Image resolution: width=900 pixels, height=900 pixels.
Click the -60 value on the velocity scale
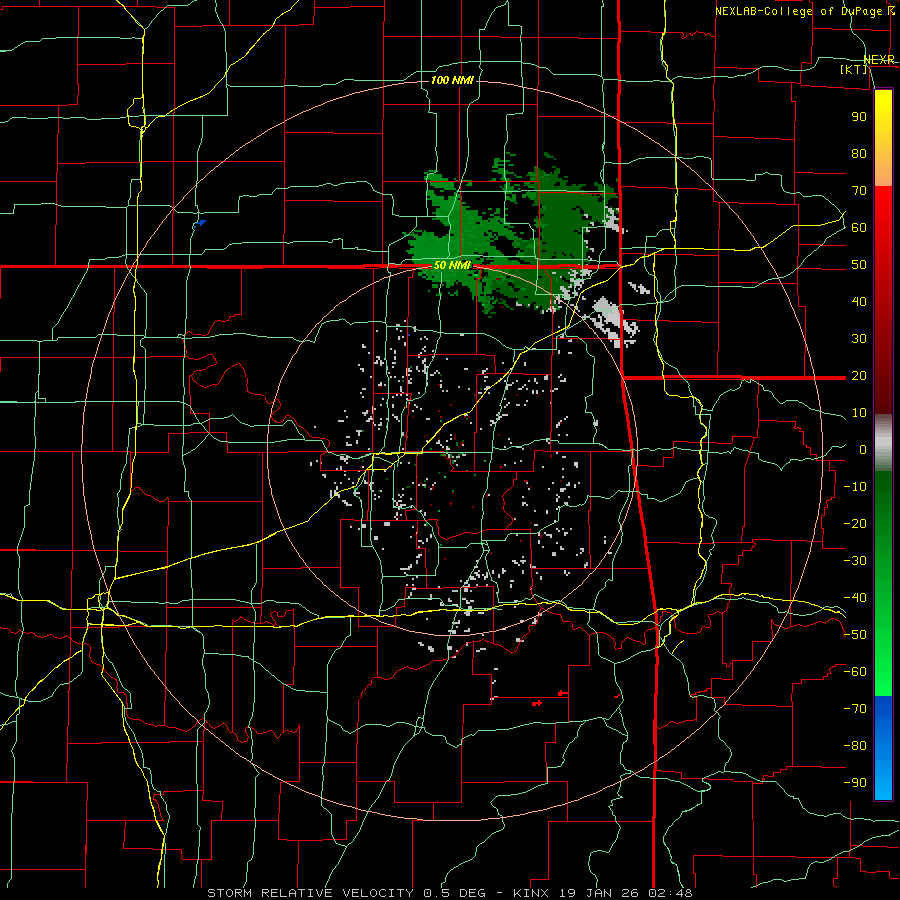pos(855,672)
